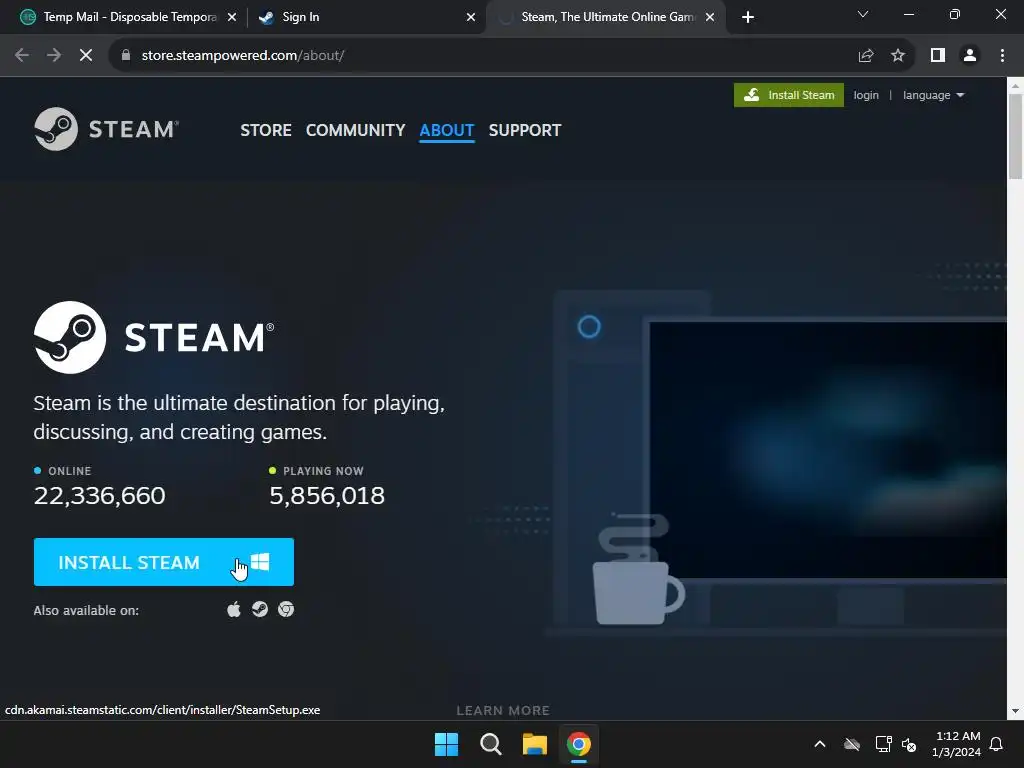This screenshot has width=1024, height=768.
Task: Close the Temp Mail tab
Action: (232, 17)
